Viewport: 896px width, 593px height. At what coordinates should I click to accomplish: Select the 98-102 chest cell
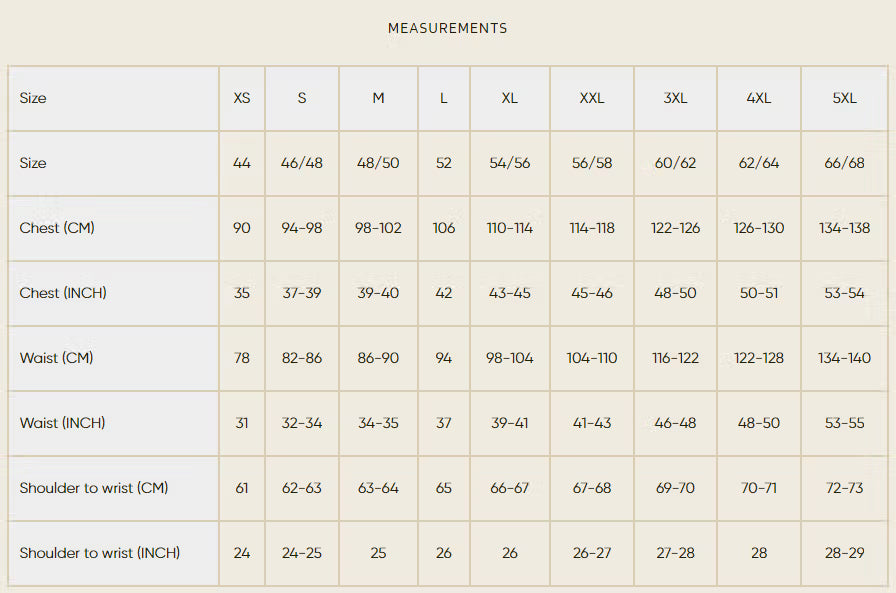378,228
